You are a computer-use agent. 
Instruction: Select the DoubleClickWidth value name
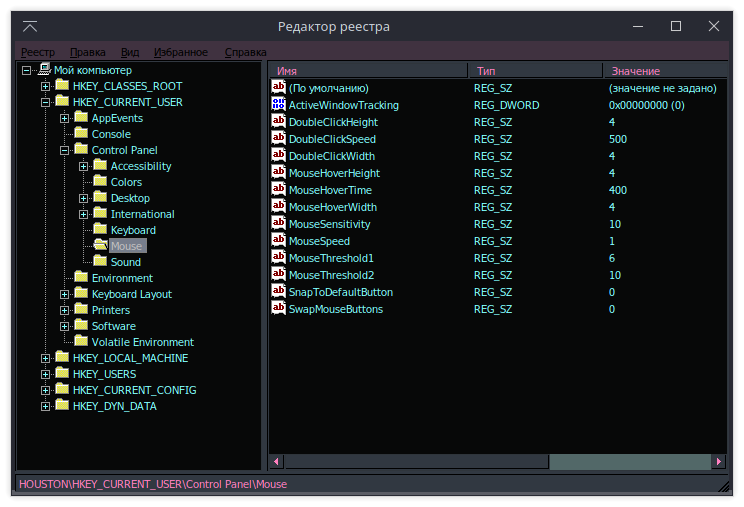pos(332,156)
